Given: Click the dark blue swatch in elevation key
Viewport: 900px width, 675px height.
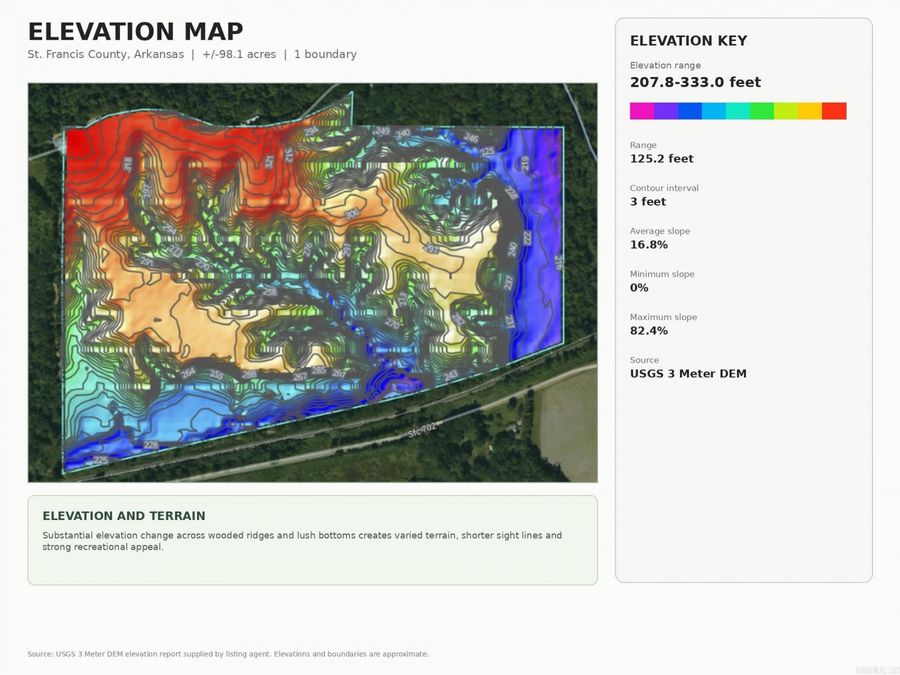Looking at the screenshot, I should [690, 111].
